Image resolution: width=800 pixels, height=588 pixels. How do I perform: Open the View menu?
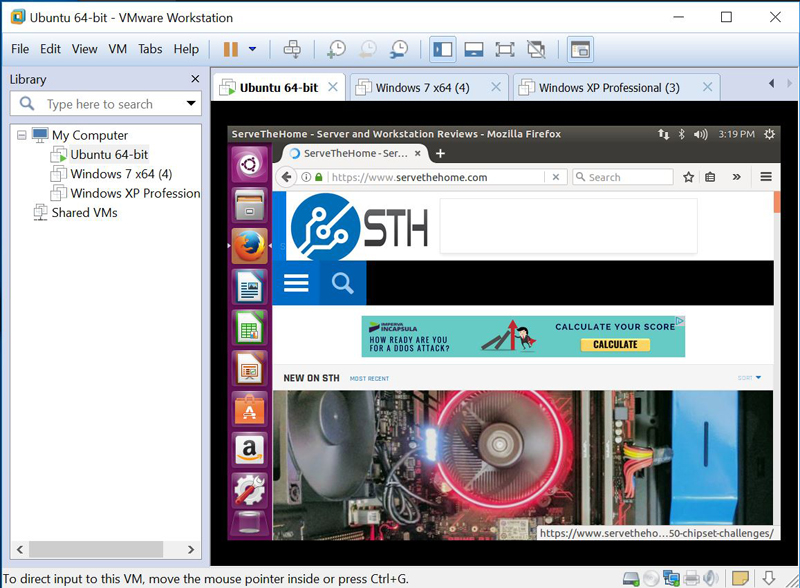coord(84,49)
